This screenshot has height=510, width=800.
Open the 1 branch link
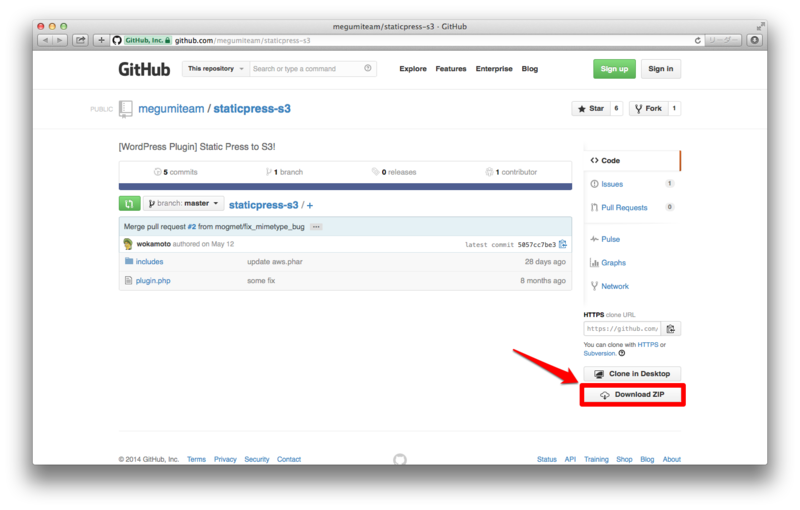[284, 172]
